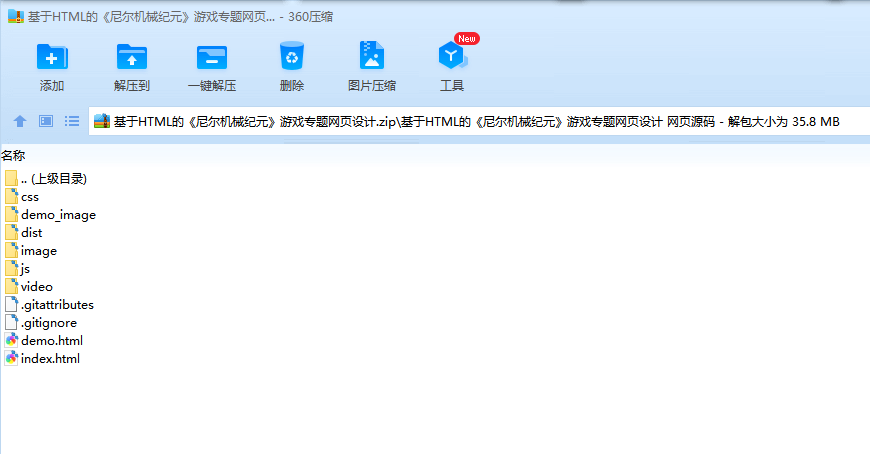This screenshot has height=454, width=870.
Task: Click the js folder icon
Action: [x=11, y=269]
